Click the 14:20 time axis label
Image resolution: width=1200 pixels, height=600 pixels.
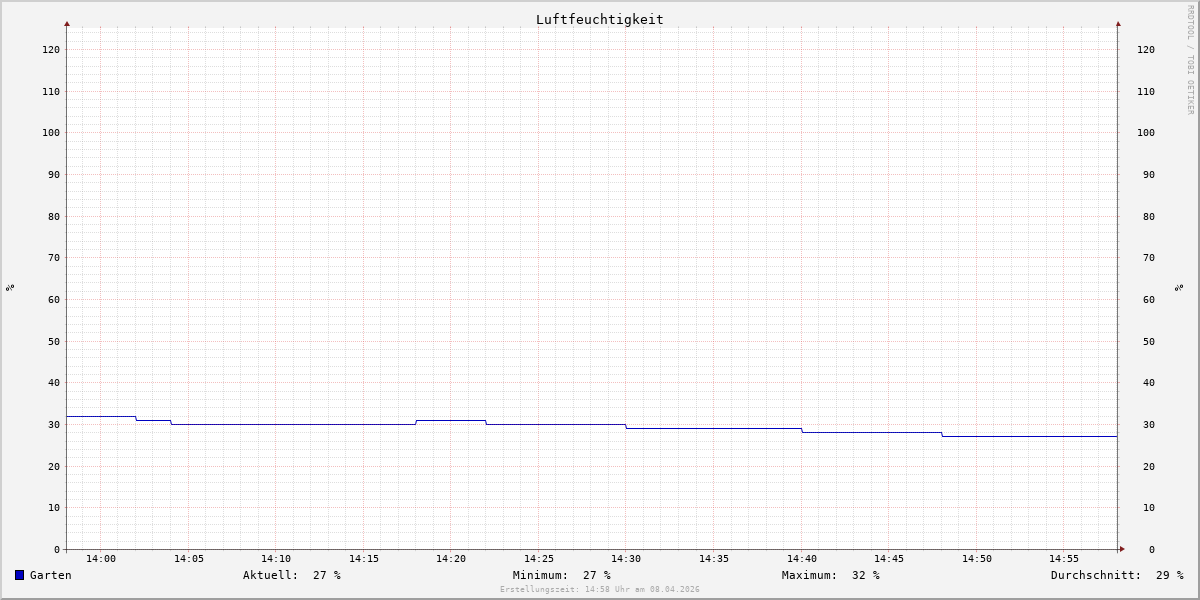point(451,559)
